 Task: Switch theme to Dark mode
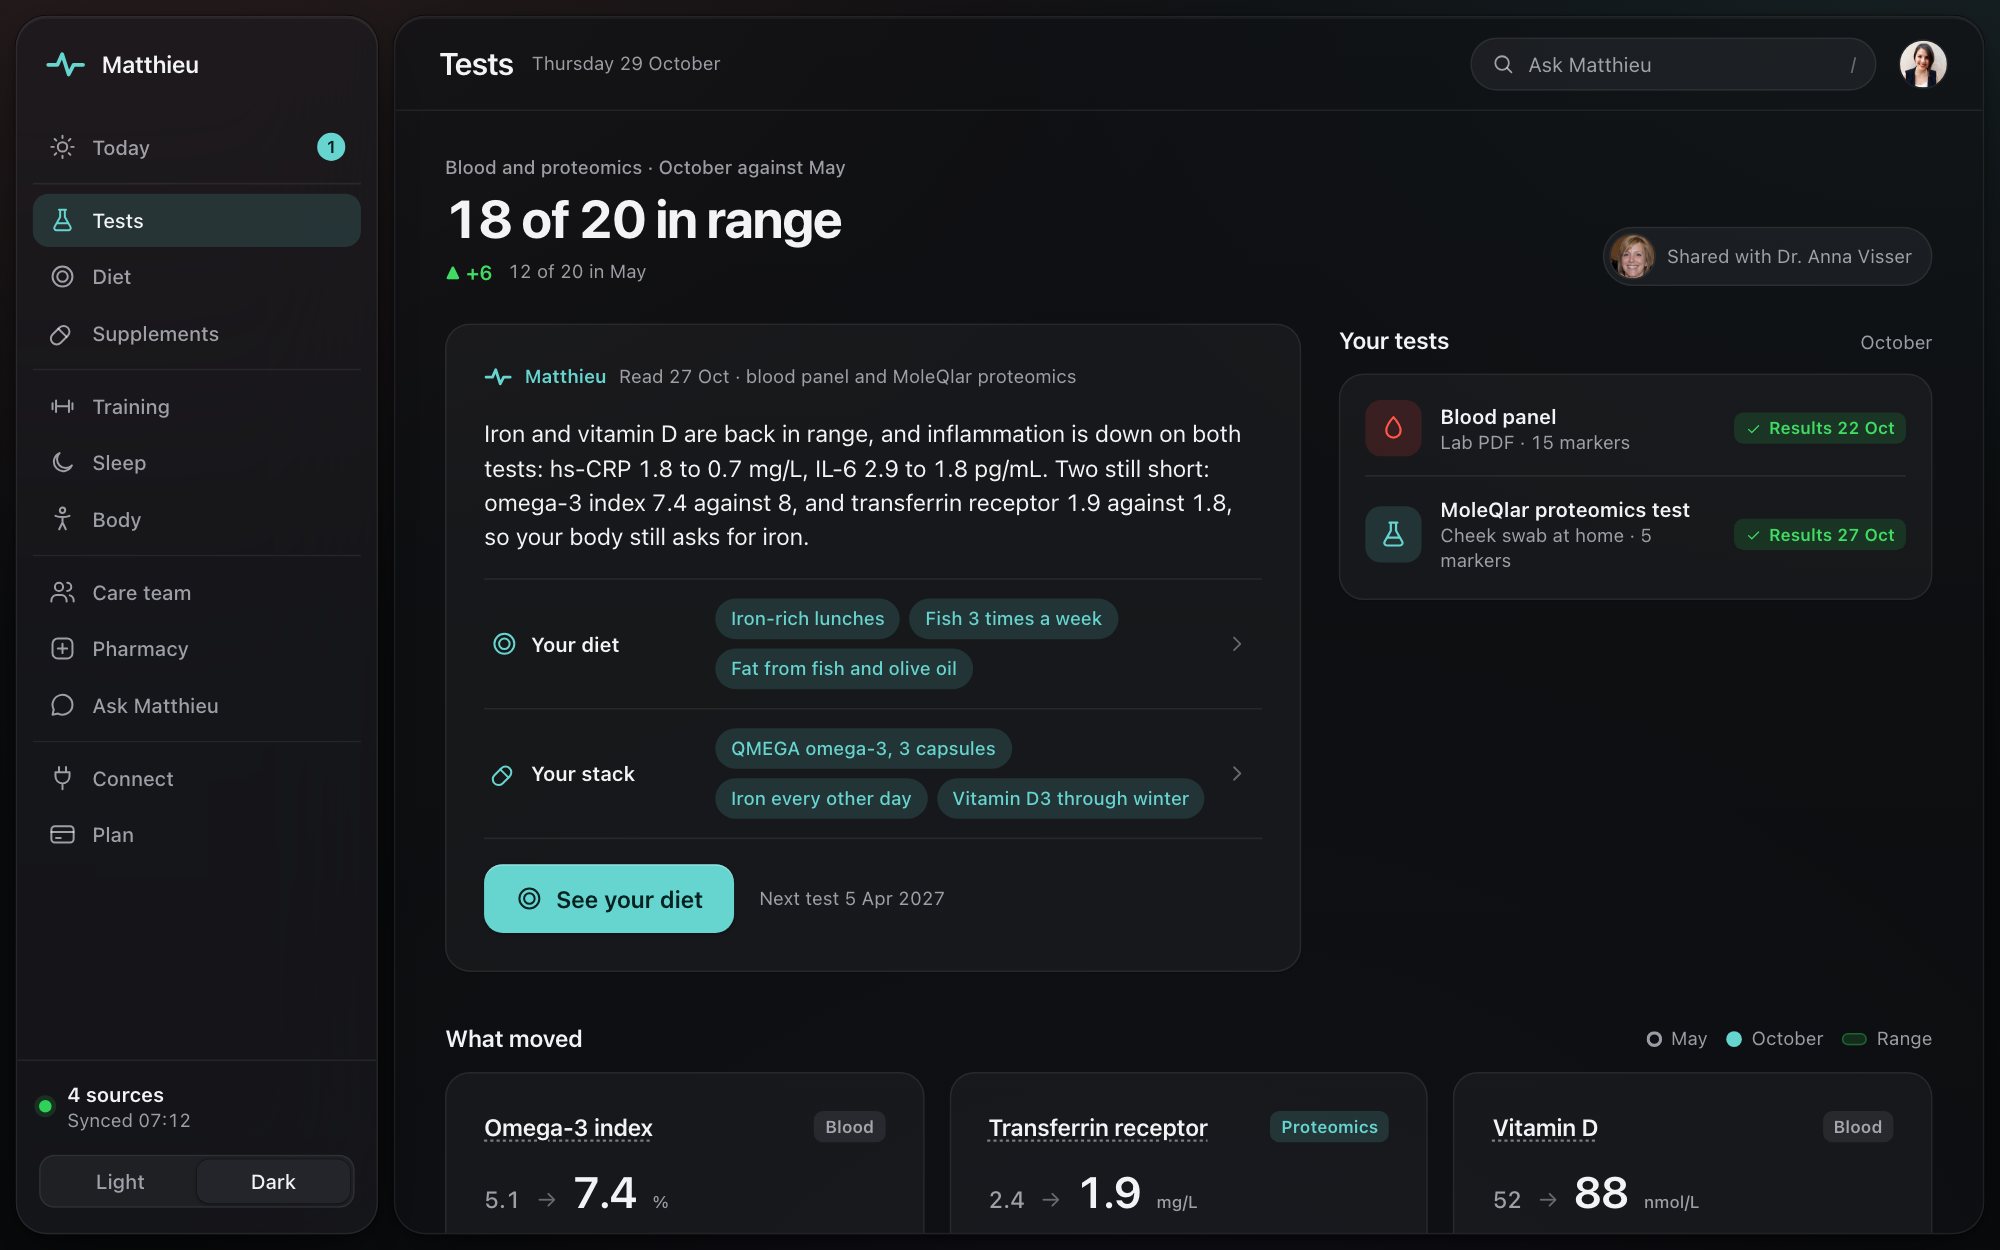(x=273, y=1181)
